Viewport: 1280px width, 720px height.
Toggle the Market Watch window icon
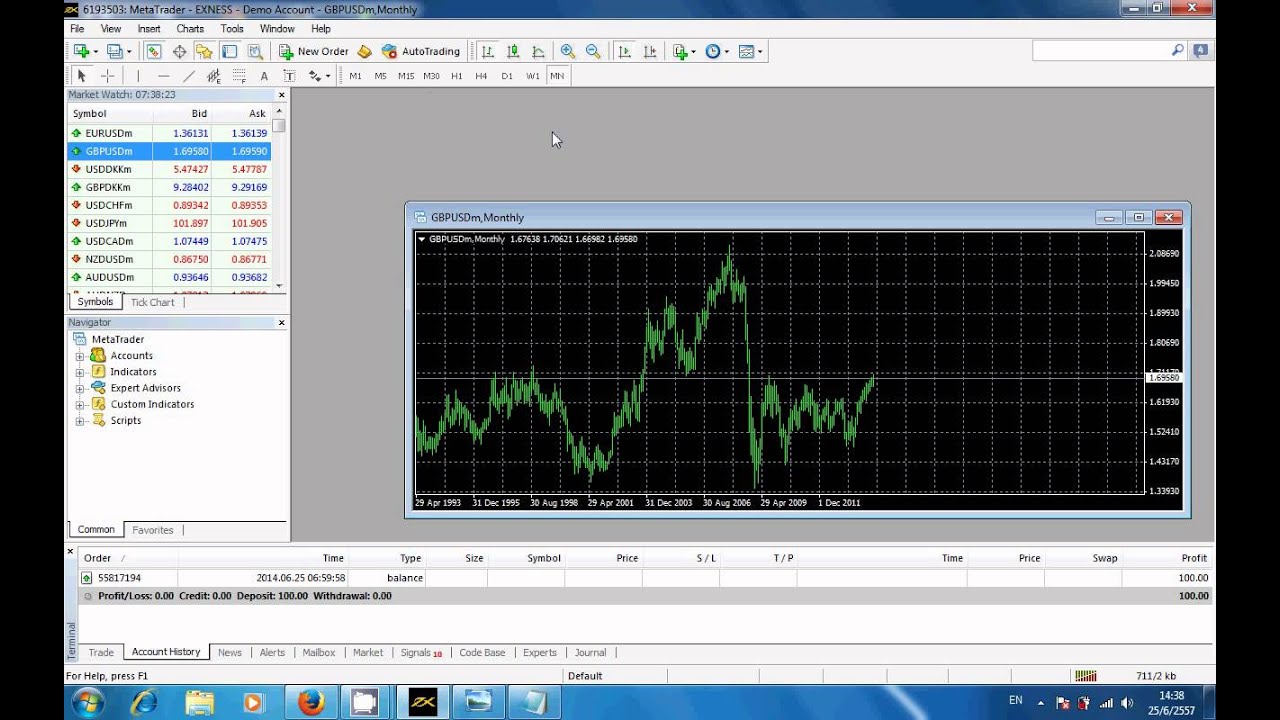click(154, 51)
